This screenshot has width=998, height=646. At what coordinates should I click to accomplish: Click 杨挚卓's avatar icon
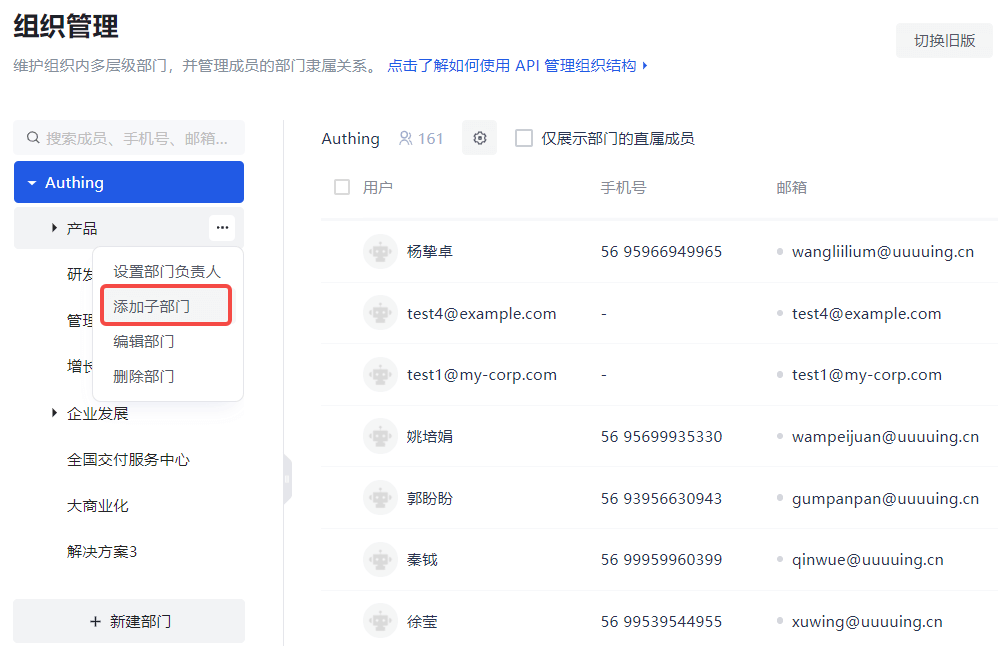click(x=380, y=251)
